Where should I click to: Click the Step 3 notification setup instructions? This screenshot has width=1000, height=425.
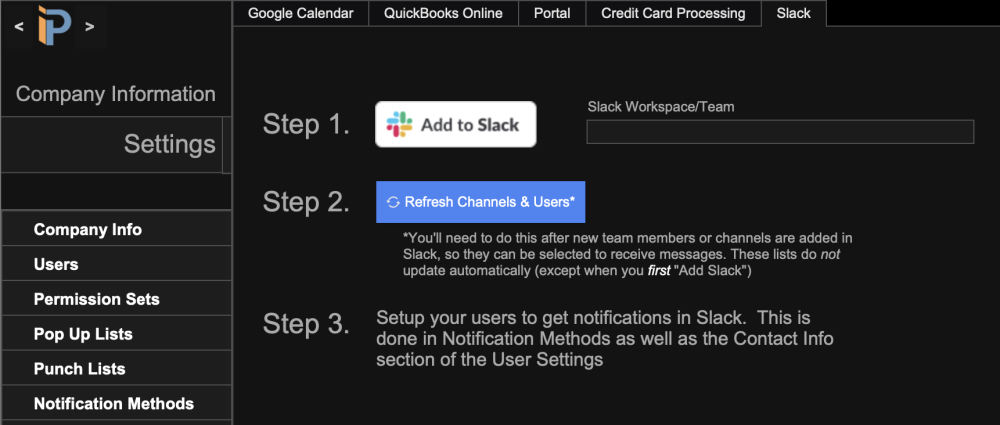pos(605,338)
